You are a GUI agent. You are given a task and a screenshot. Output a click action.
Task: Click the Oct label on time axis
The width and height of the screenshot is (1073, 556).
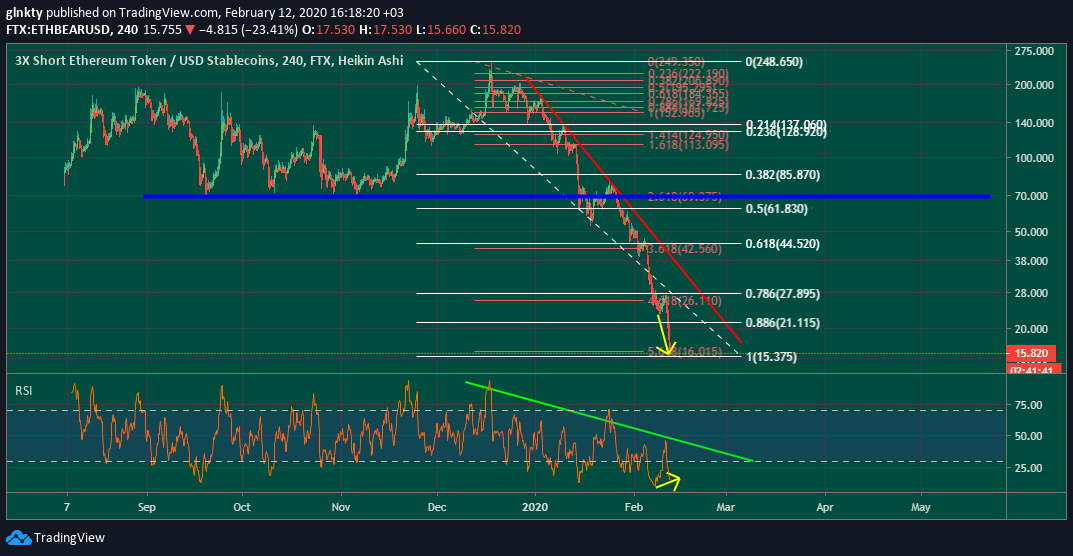pyautogui.click(x=242, y=509)
